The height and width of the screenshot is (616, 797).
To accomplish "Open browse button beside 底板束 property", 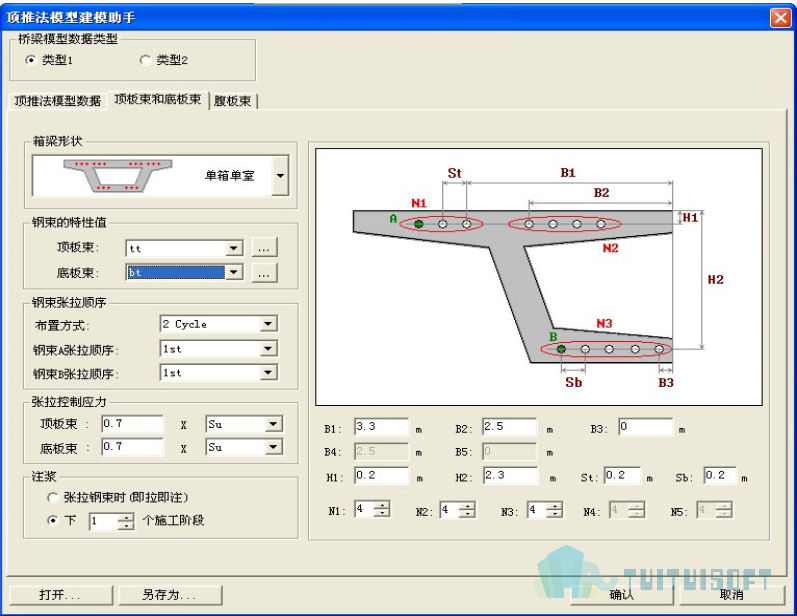I will coord(264,273).
